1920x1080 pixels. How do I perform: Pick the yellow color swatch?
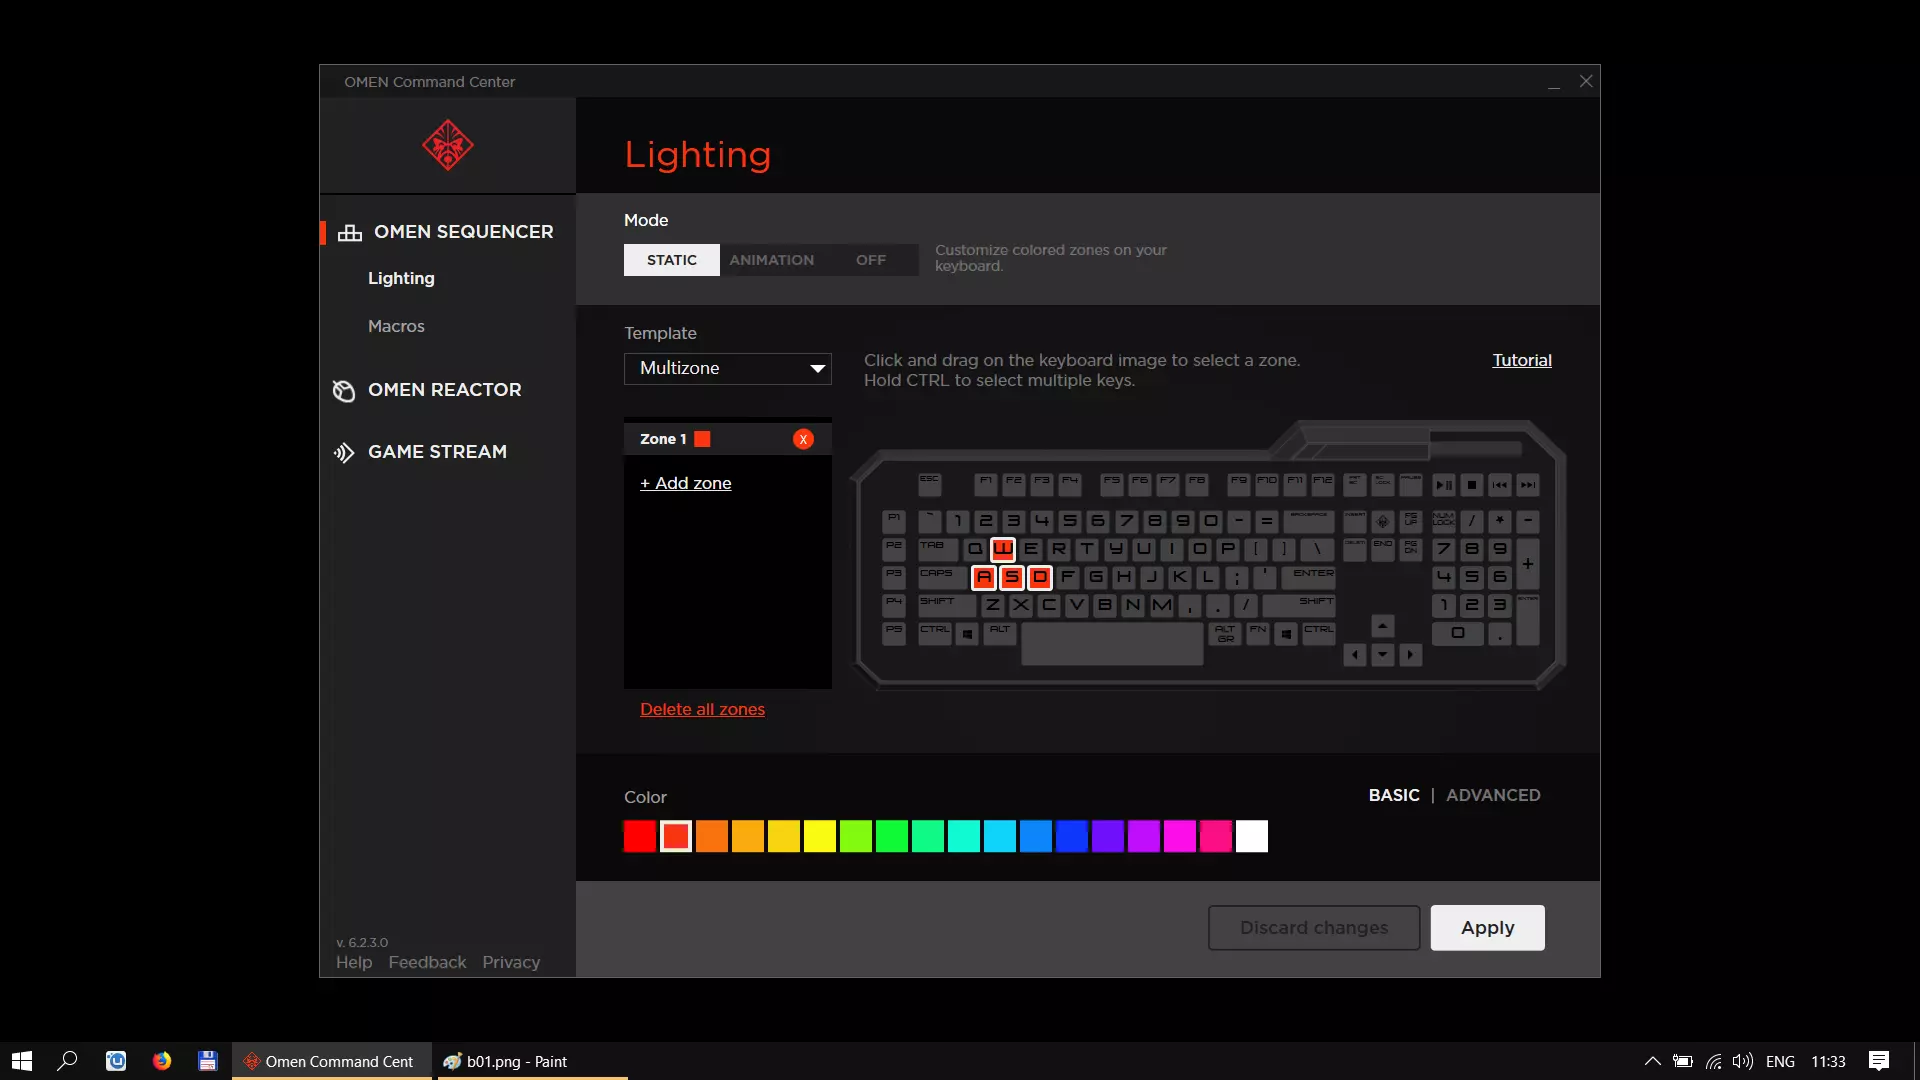(x=820, y=836)
